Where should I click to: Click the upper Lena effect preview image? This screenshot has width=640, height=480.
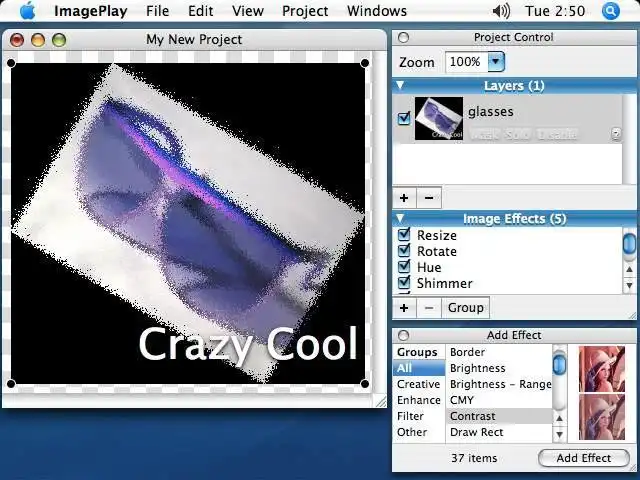click(602, 369)
